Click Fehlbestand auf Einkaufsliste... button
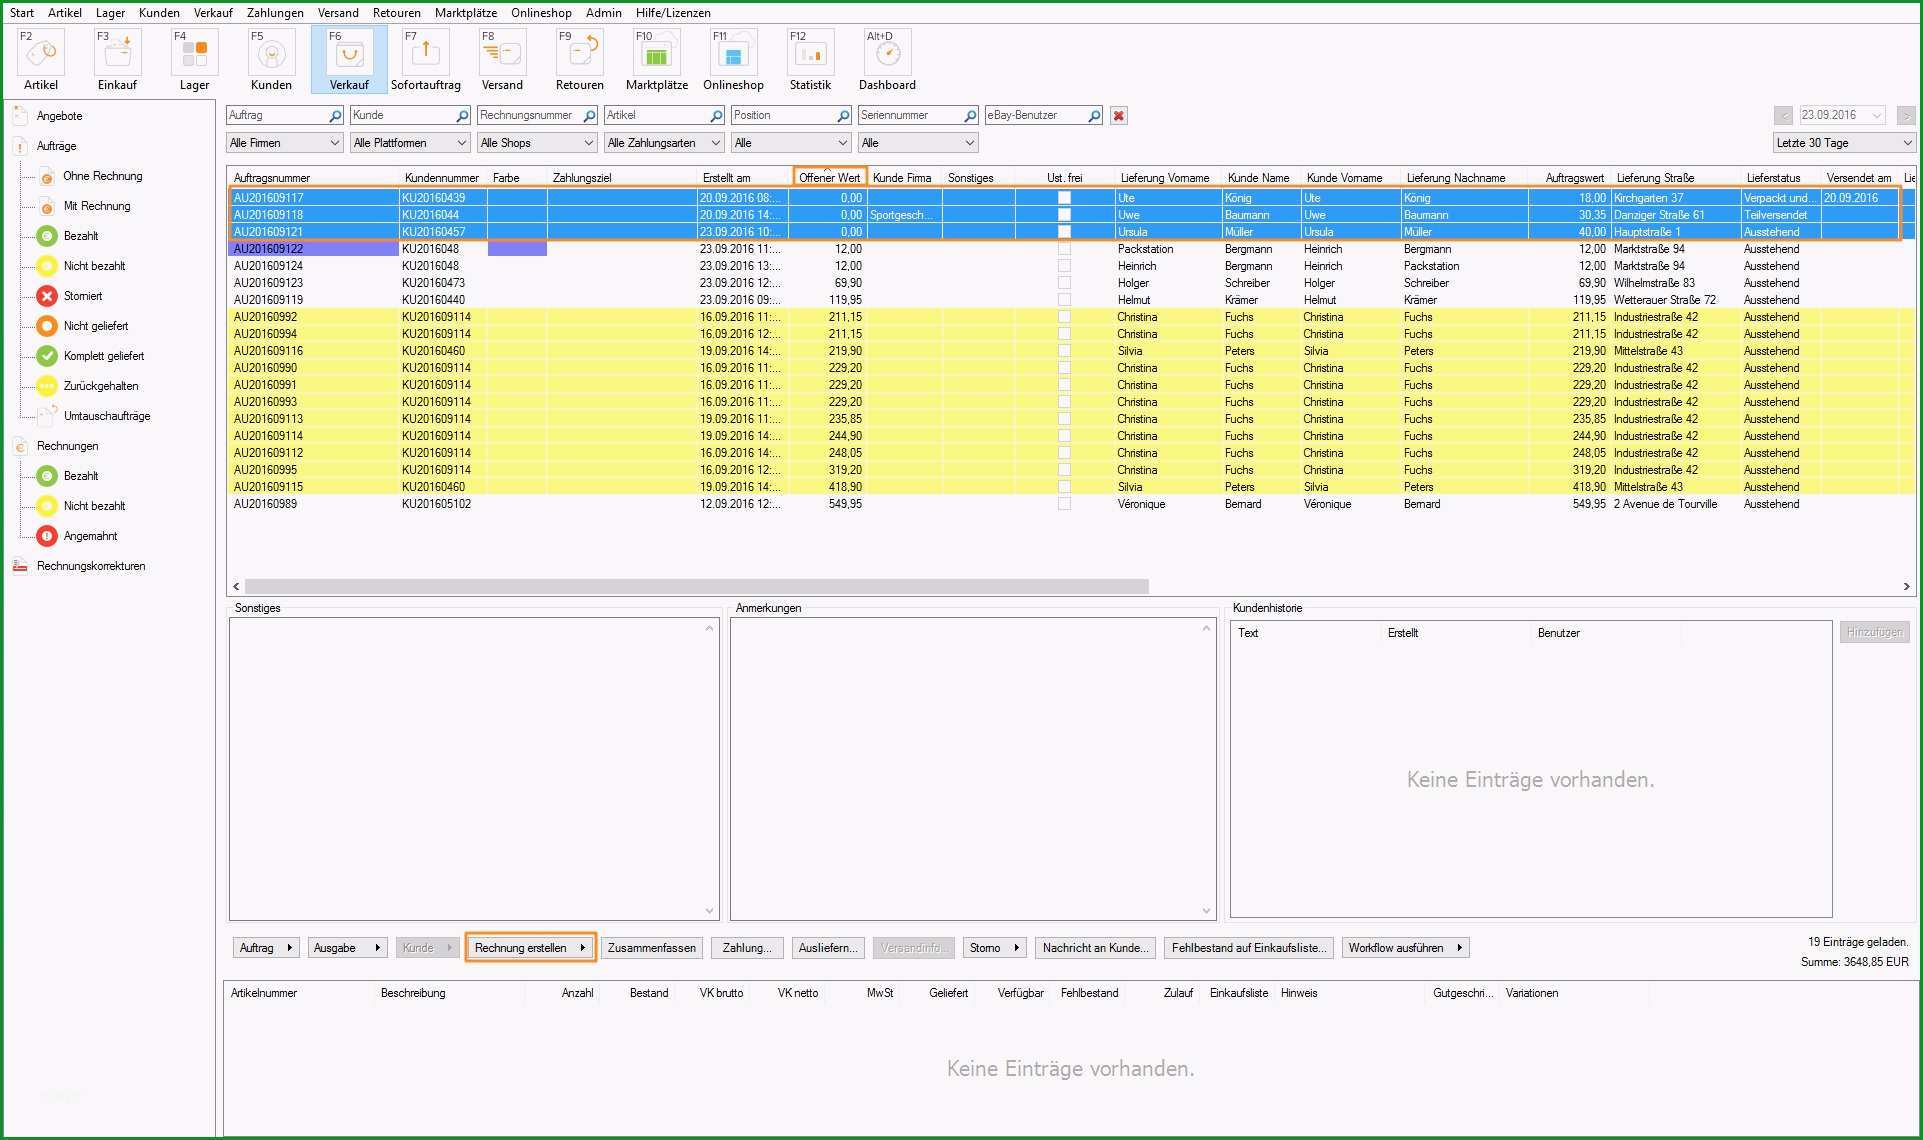This screenshot has height=1140, width=1923. (x=1249, y=948)
